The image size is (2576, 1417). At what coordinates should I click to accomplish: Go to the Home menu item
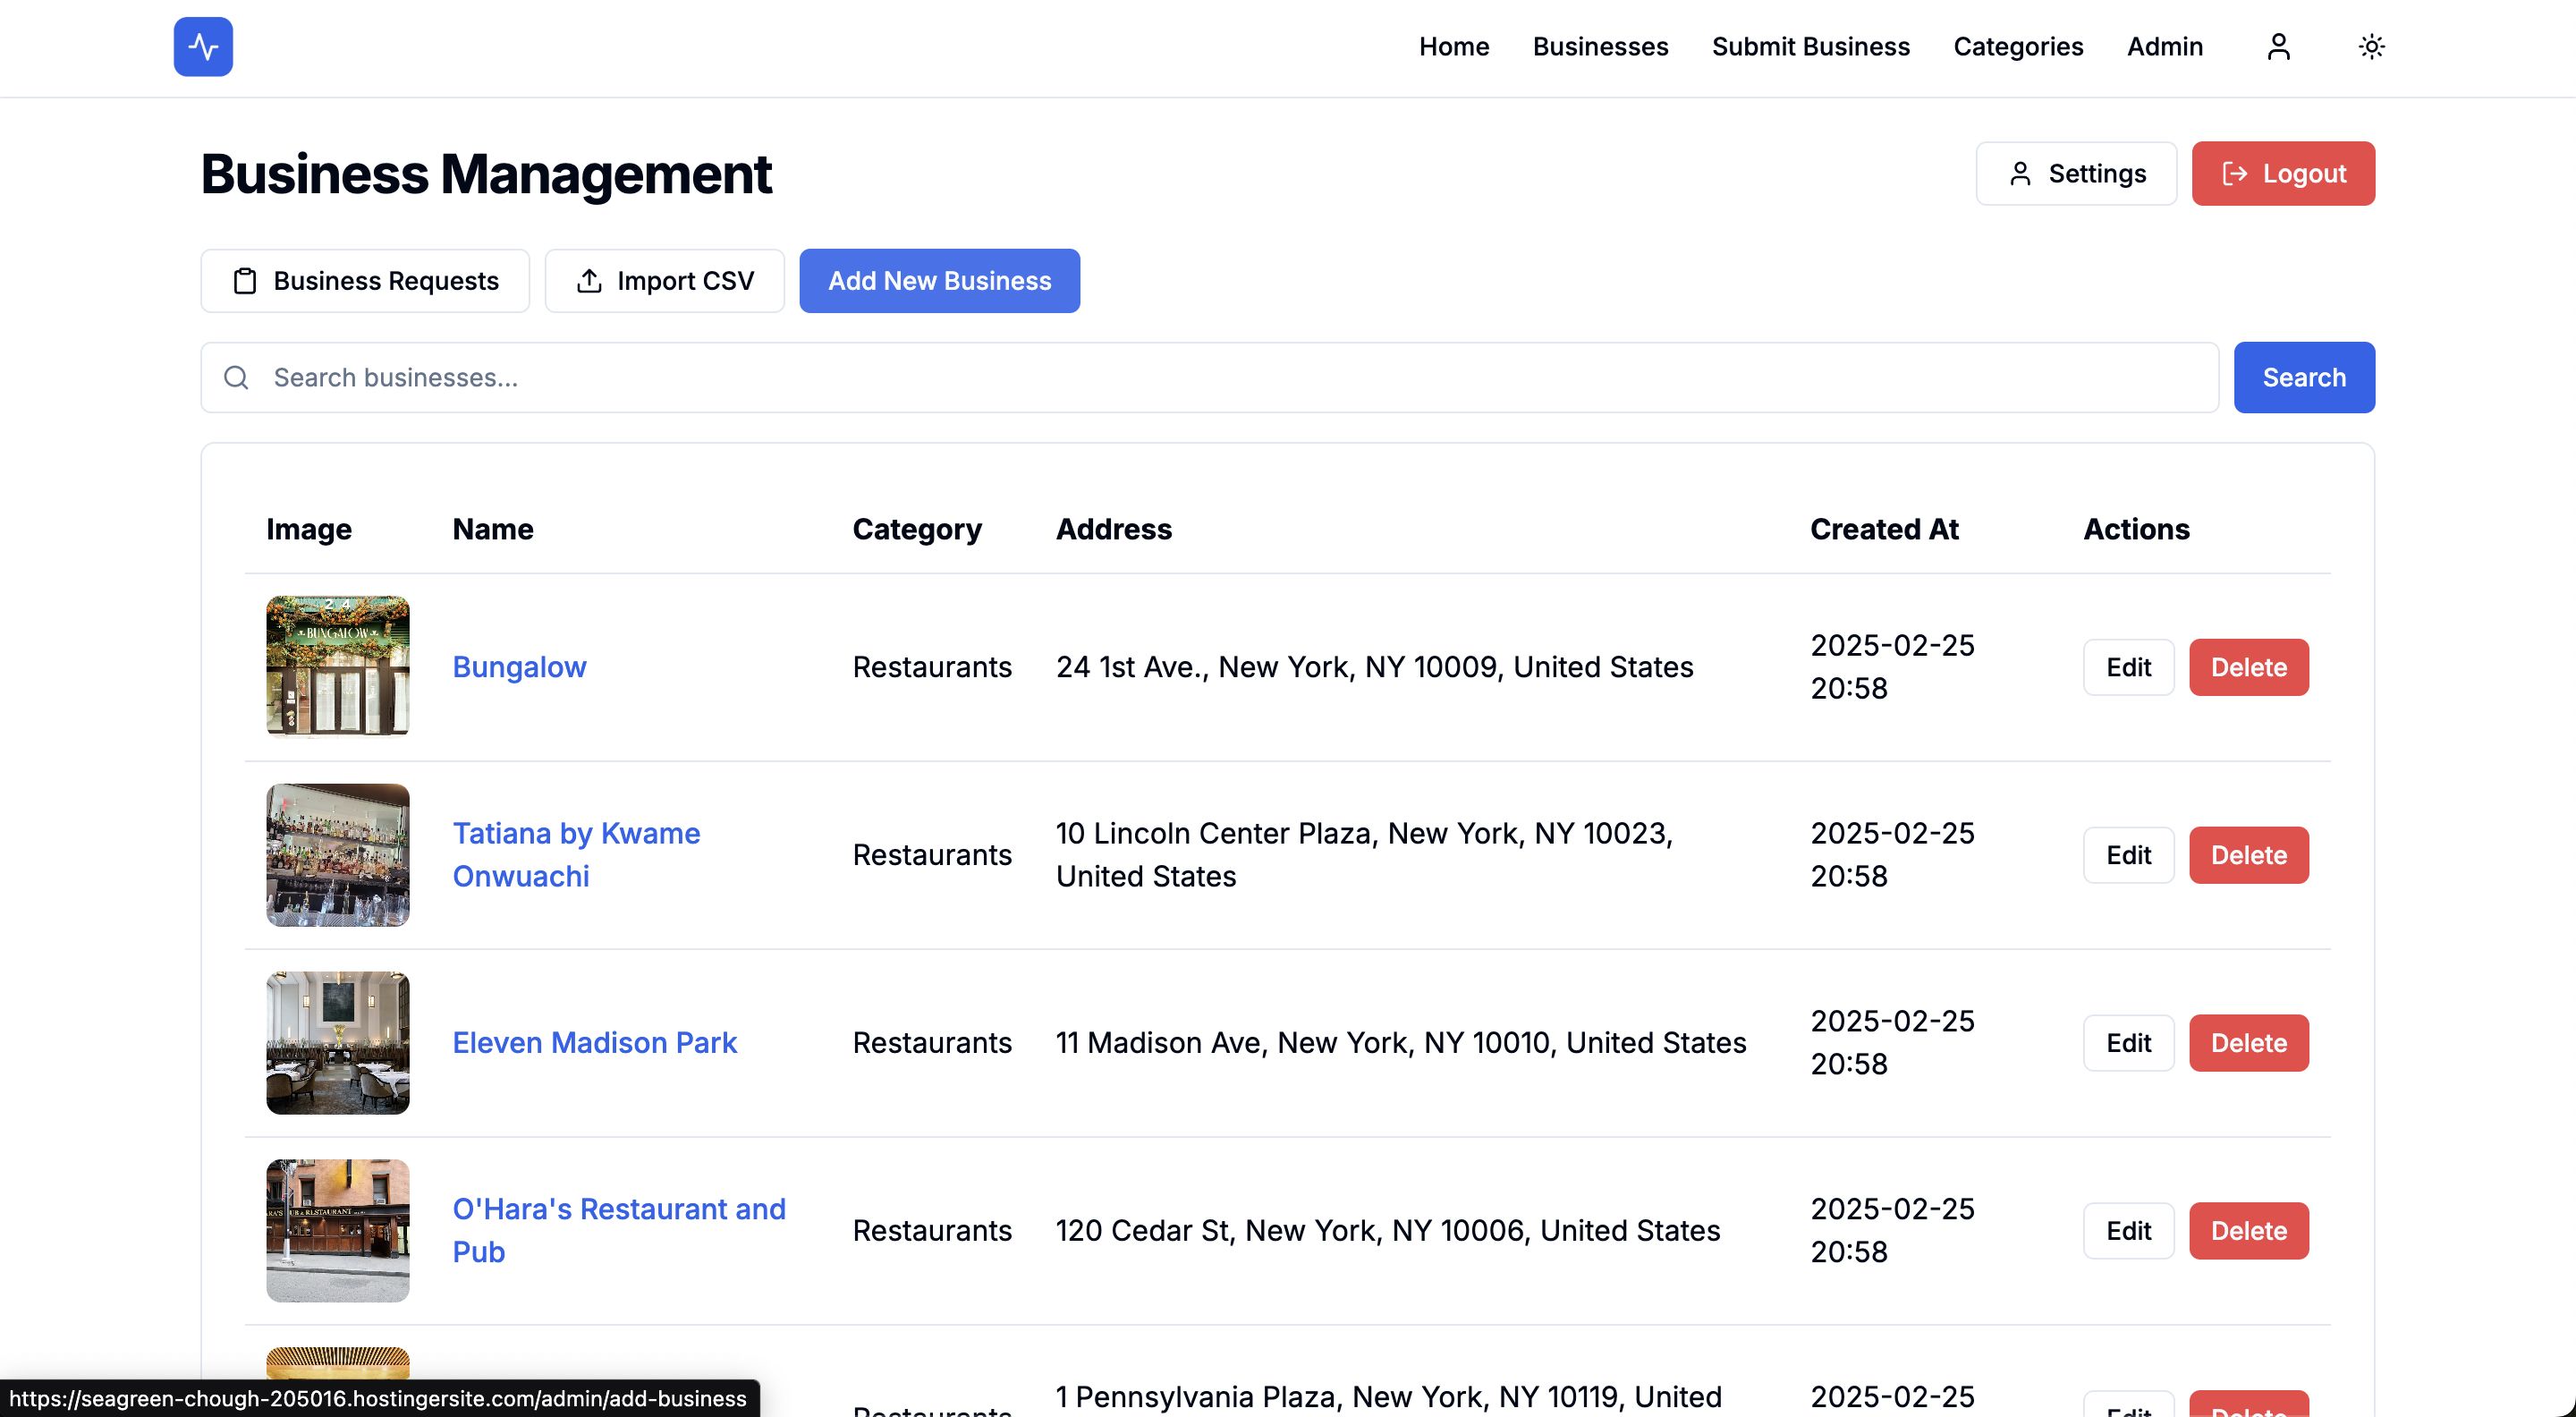click(1453, 47)
